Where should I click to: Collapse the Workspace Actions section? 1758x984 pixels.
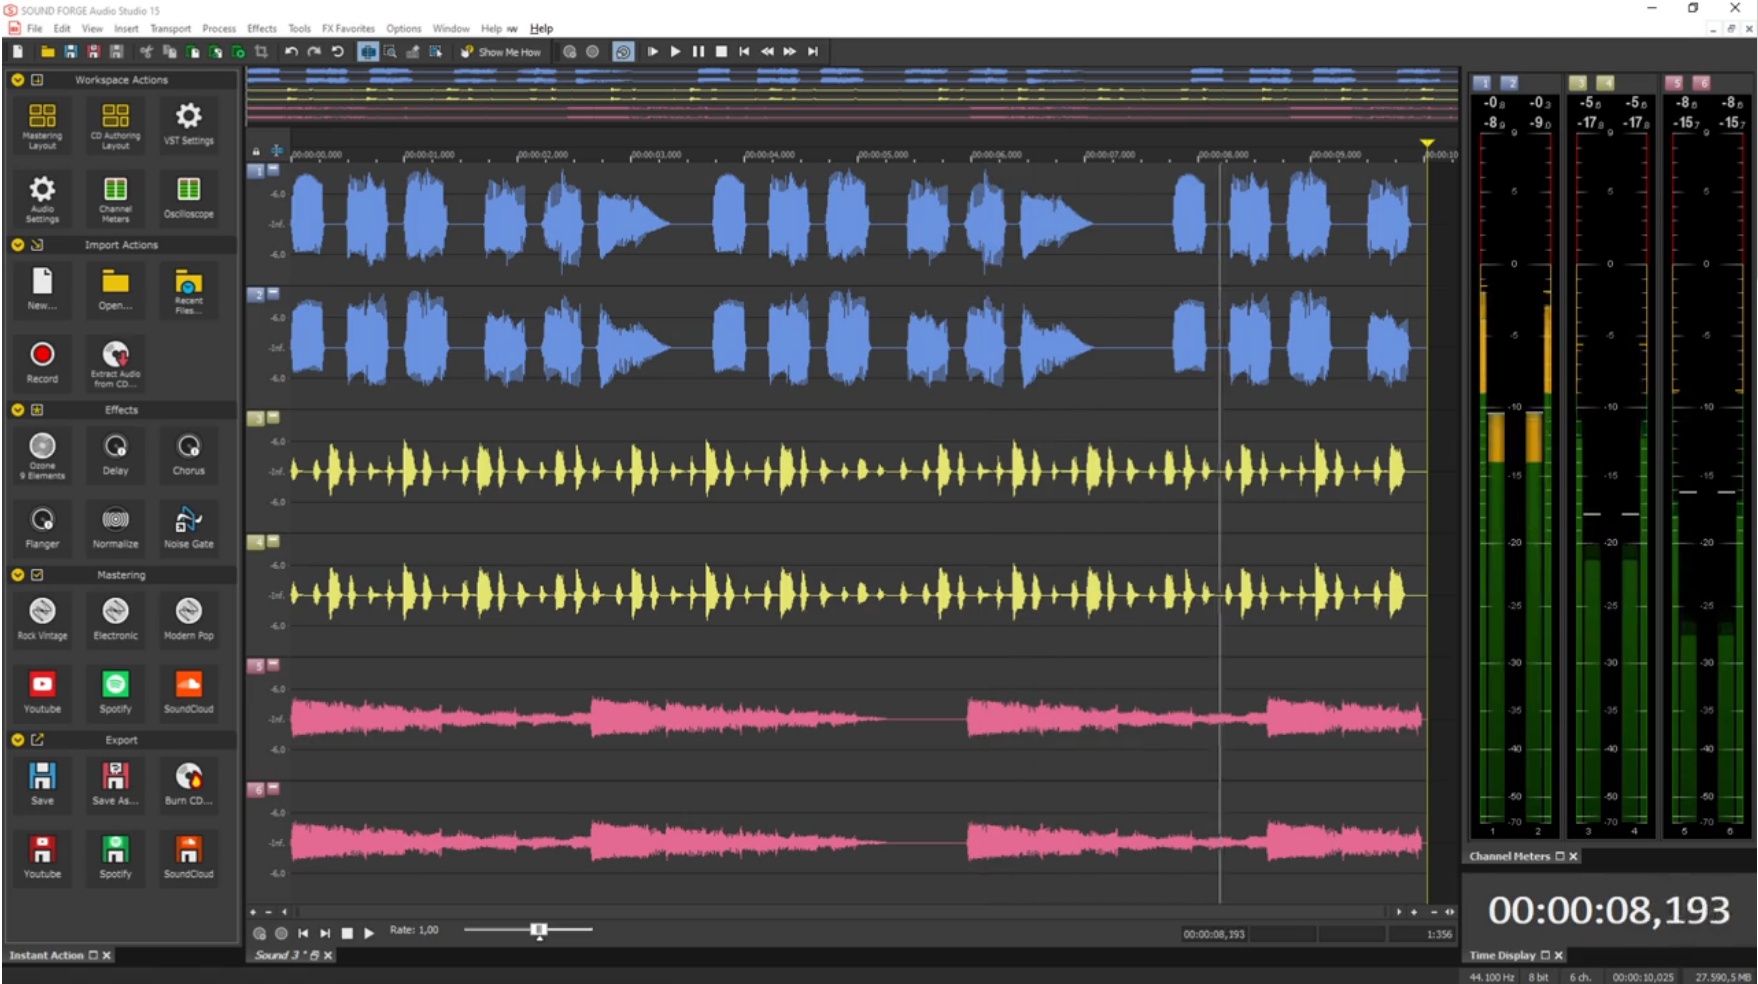[17, 79]
